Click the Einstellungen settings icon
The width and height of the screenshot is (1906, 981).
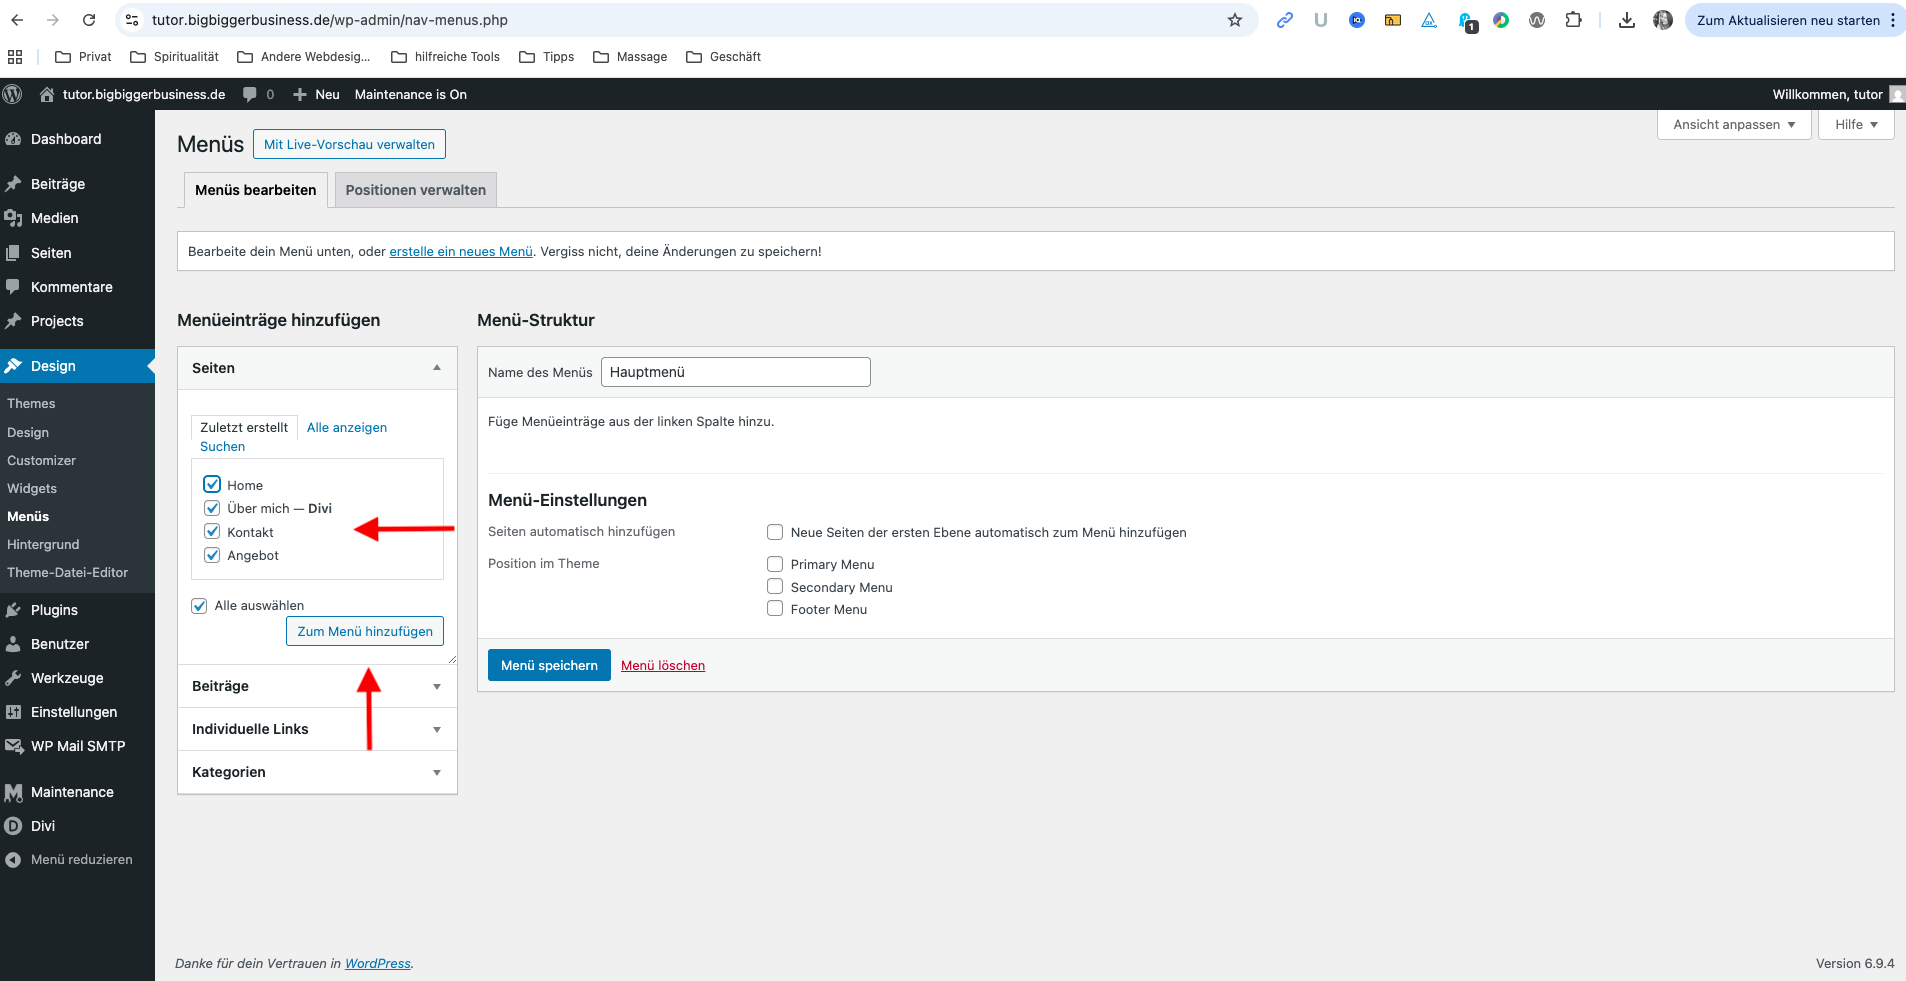coord(13,712)
